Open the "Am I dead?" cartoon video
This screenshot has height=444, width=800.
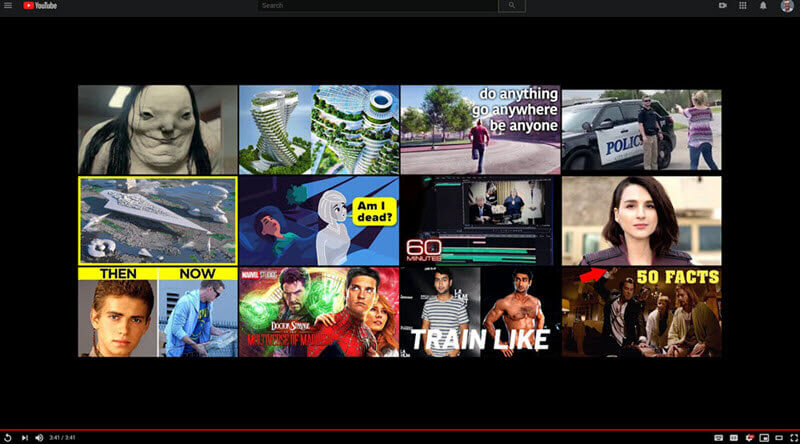319,220
